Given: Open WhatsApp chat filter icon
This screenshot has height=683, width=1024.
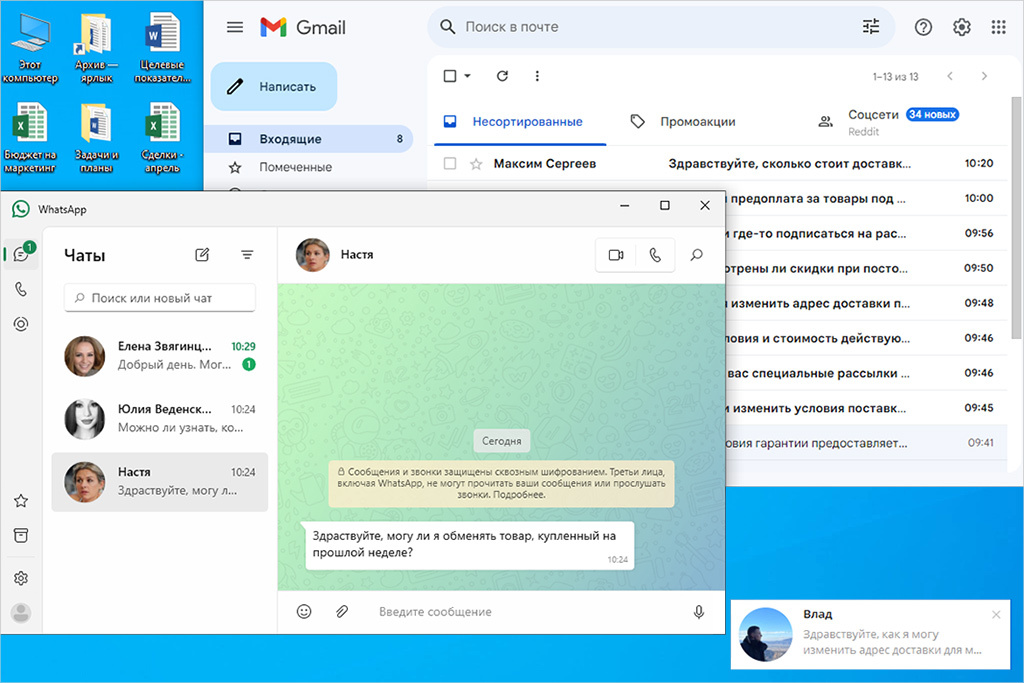Looking at the screenshot, I should click(x=247, y=255).
